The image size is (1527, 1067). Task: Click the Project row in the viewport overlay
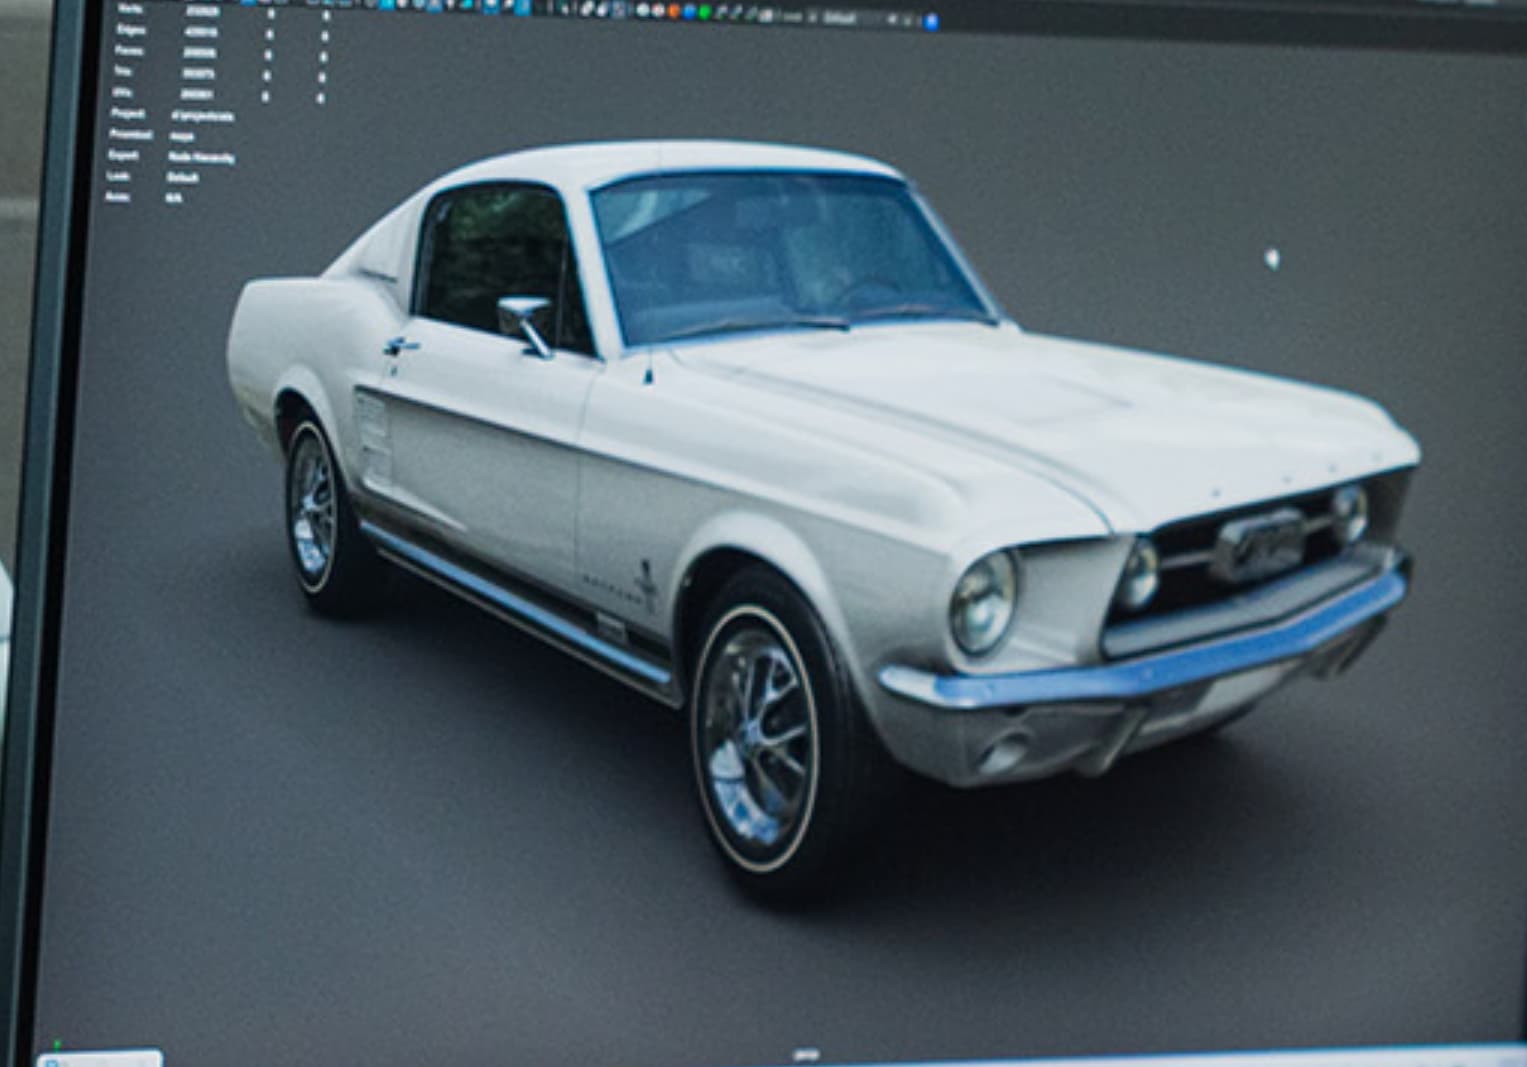[173, 115]
